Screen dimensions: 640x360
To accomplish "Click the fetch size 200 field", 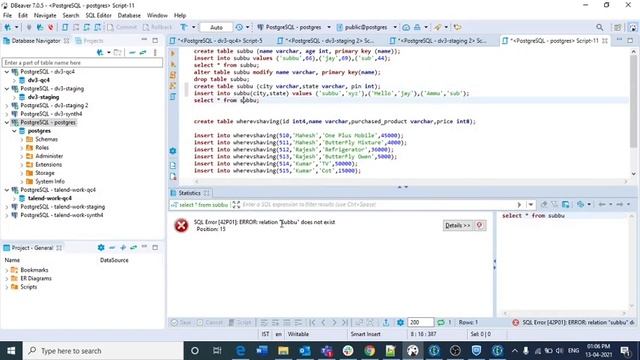I will pos(420,322).
